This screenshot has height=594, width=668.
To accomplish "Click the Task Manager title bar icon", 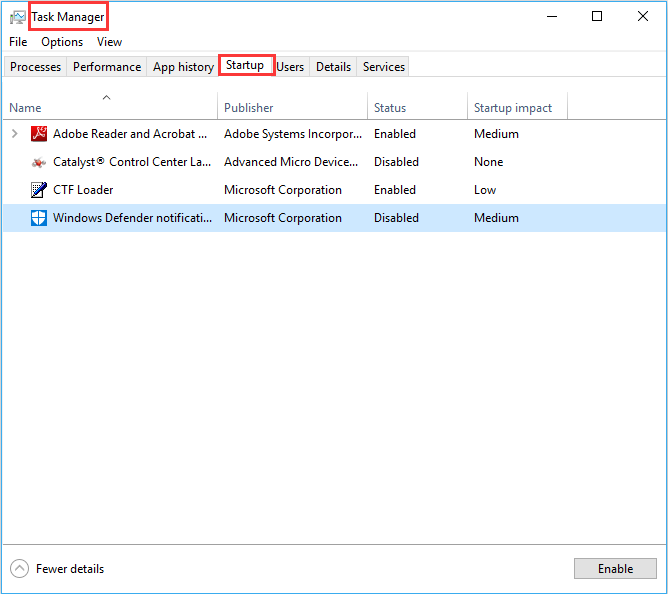I will tap(17, 17).
